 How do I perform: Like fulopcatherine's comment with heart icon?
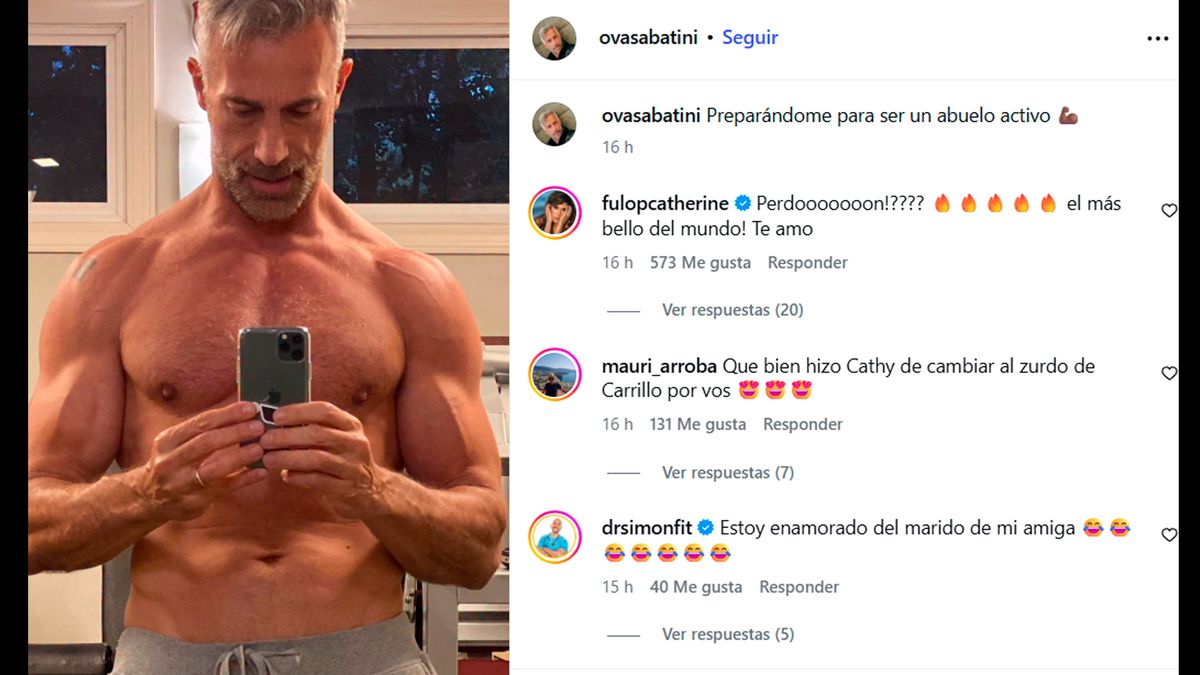[1168, 211]
